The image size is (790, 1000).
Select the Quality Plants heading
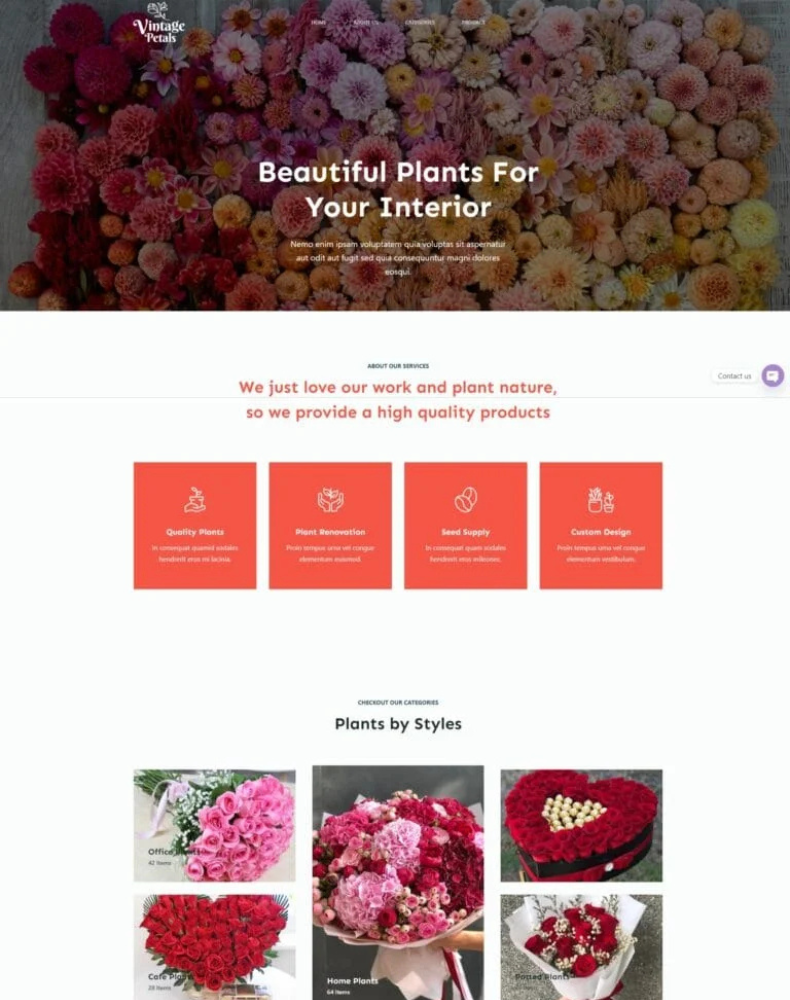click(x=195, y=532)
